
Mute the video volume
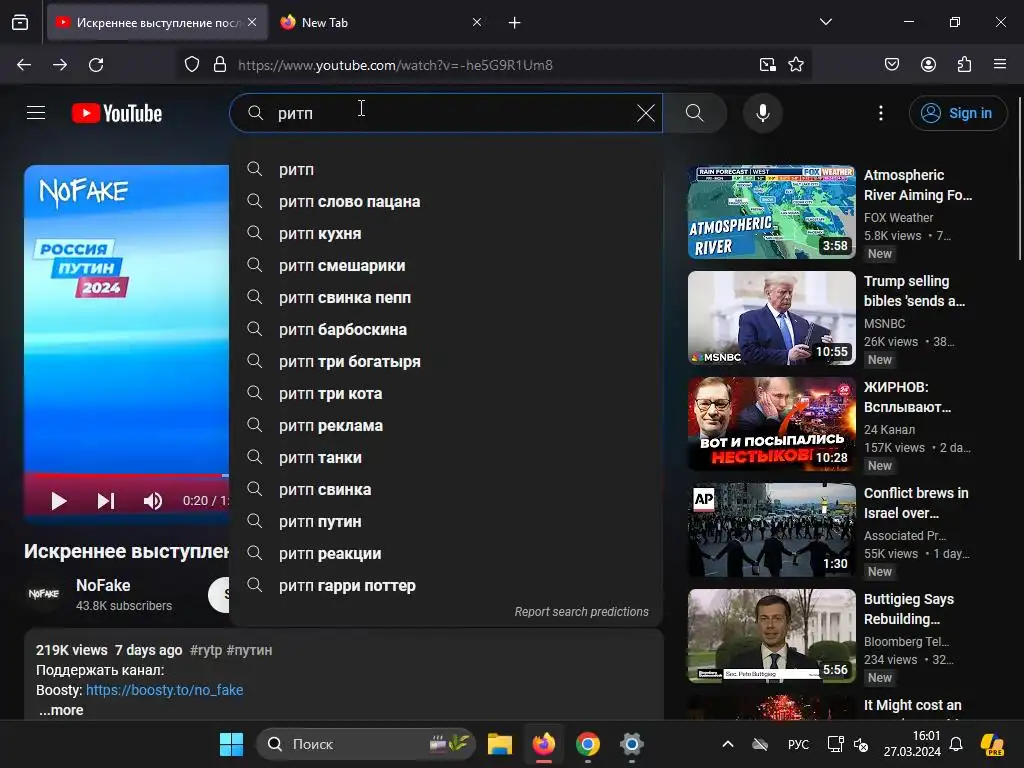(x=153, y=501)
